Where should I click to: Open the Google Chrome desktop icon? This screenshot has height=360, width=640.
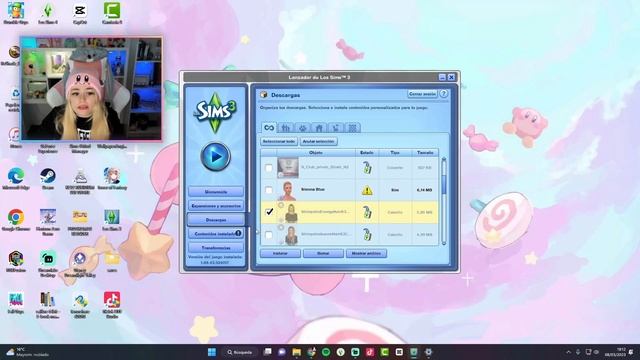(16, 220)
